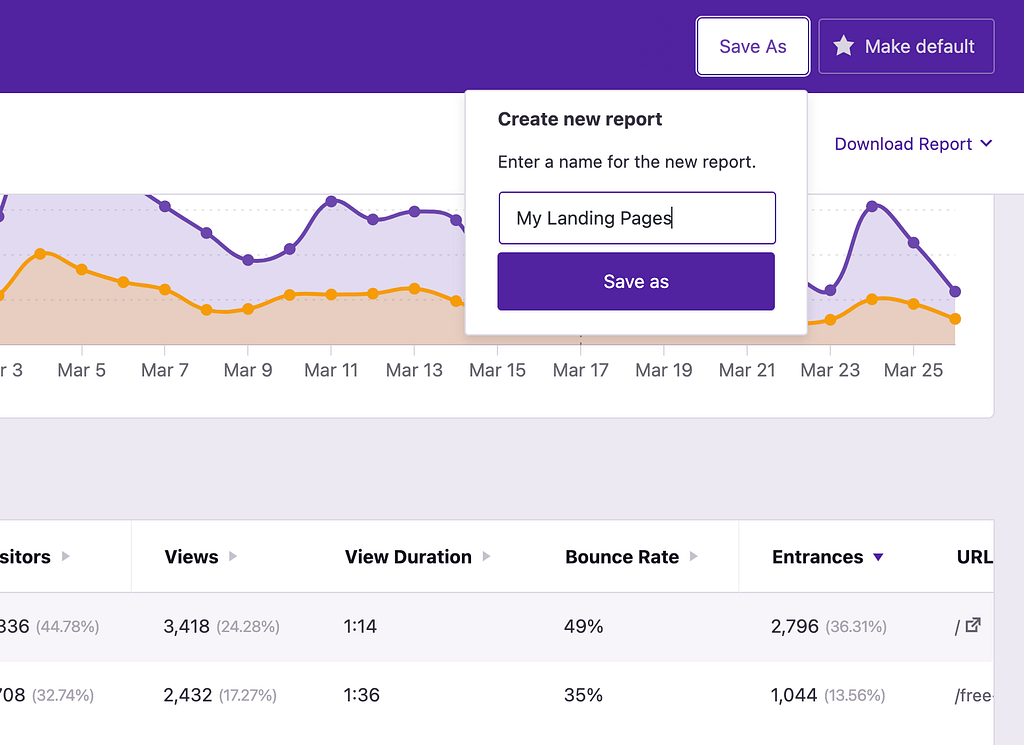Click sort arrow next to Visitors column

(x=66, y=557)
